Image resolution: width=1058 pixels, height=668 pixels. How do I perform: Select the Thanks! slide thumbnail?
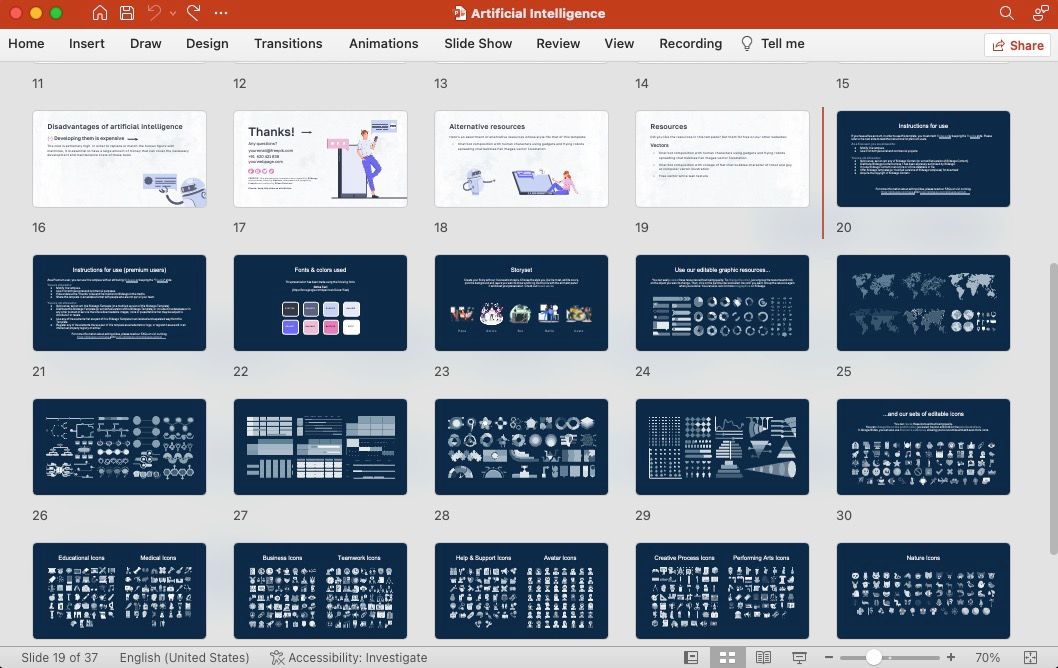320,158
